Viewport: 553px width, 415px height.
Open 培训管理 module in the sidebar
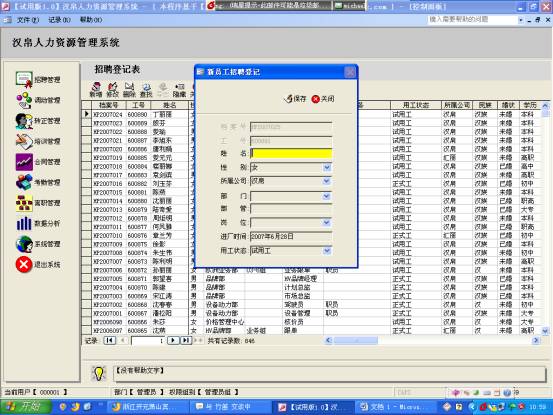[x=38, y=141]
